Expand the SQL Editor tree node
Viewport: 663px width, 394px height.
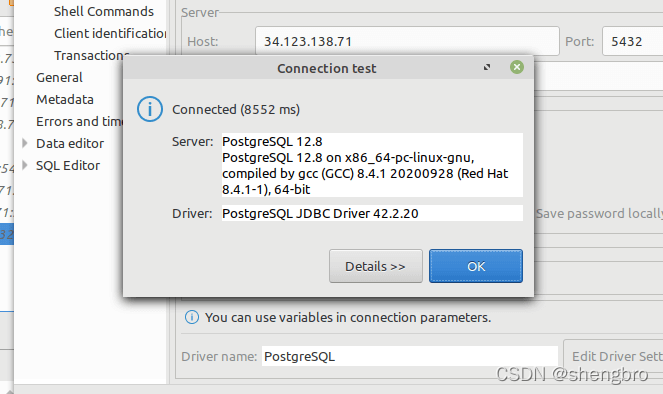click(25, 165)
